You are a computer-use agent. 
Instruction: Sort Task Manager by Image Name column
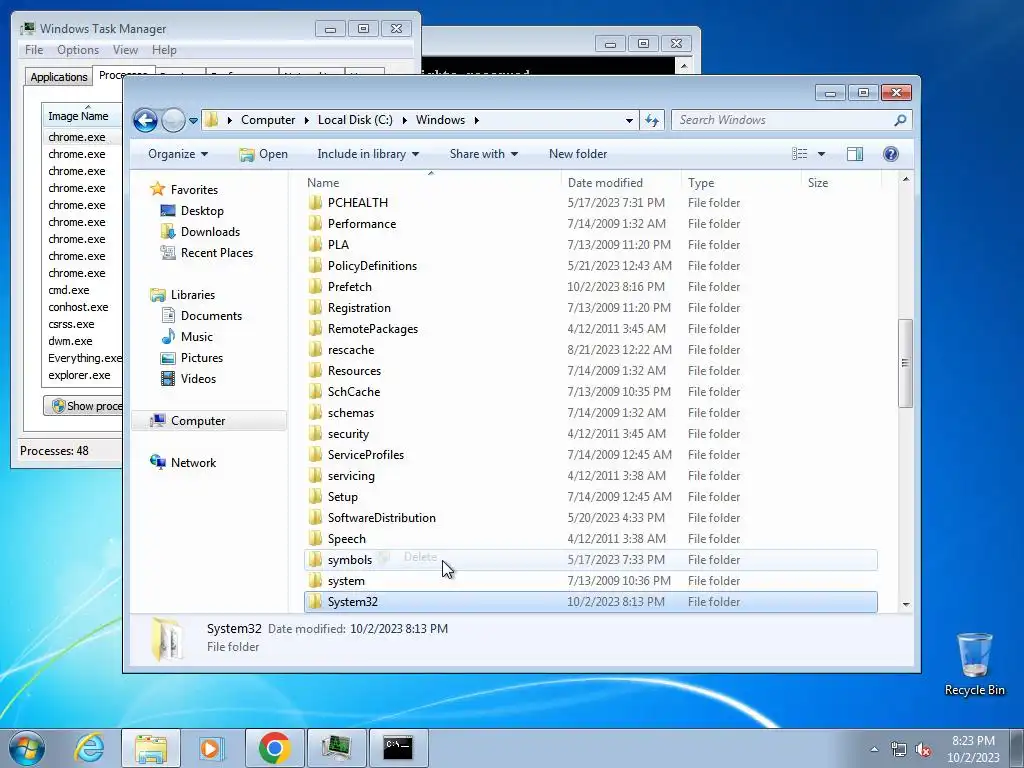click(x=82, y=116)
